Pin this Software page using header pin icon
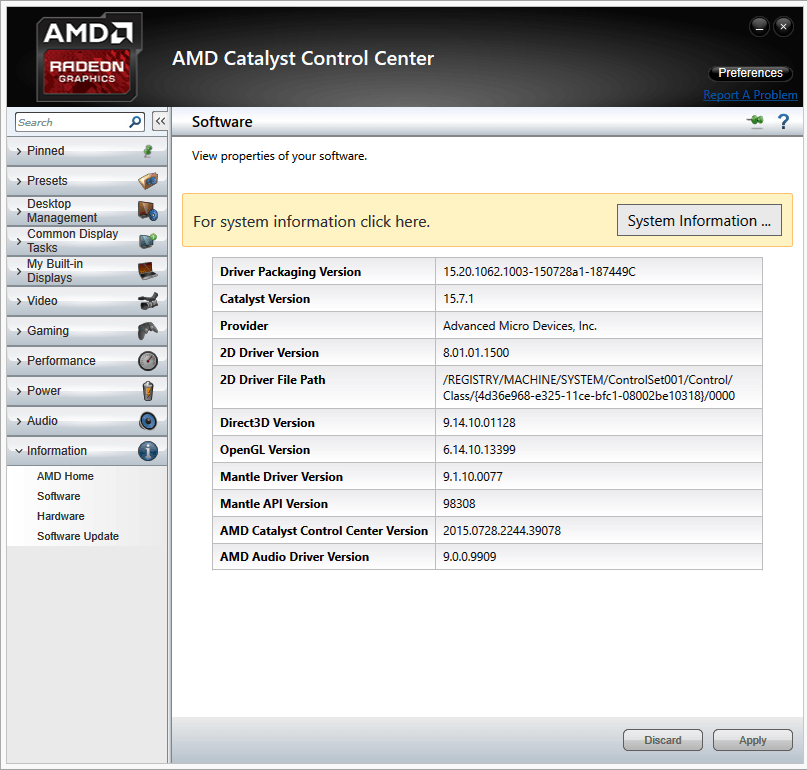The image size is (807, 770). [x=756, y=121]
